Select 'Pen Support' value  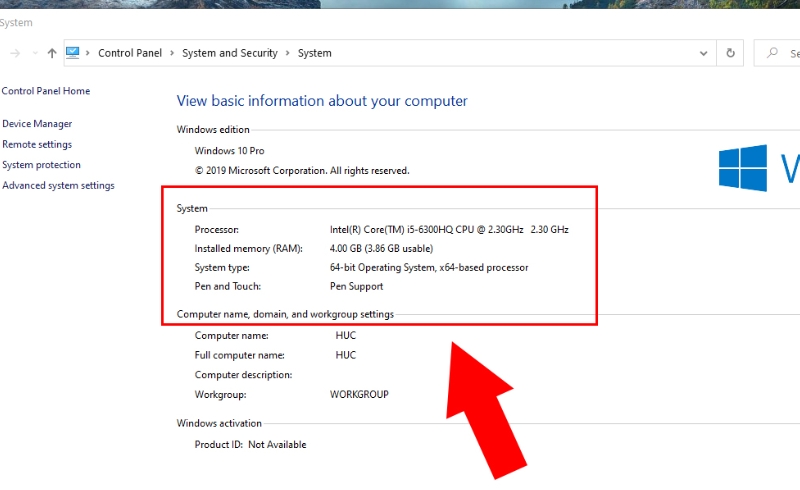pyautogui.click(x=356, y=286)
